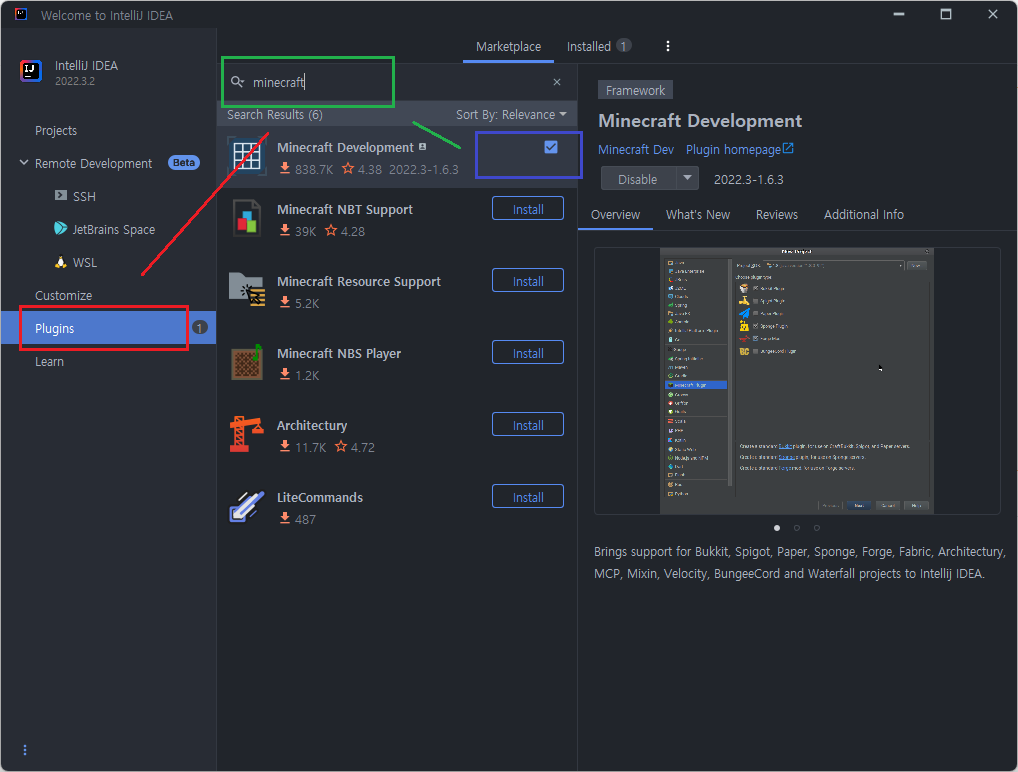The image size is (1018, 772).
Task: Switch to the Installed tab
Action: coord(589,47)
